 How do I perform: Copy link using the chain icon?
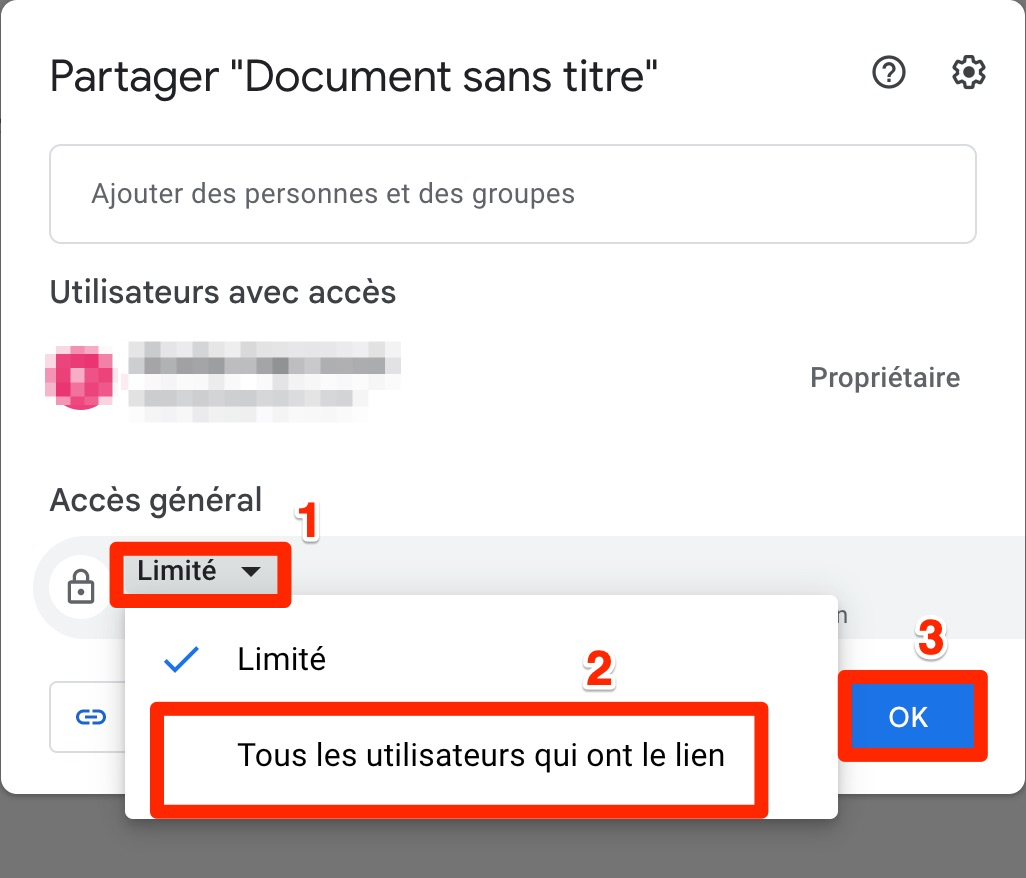91,717
